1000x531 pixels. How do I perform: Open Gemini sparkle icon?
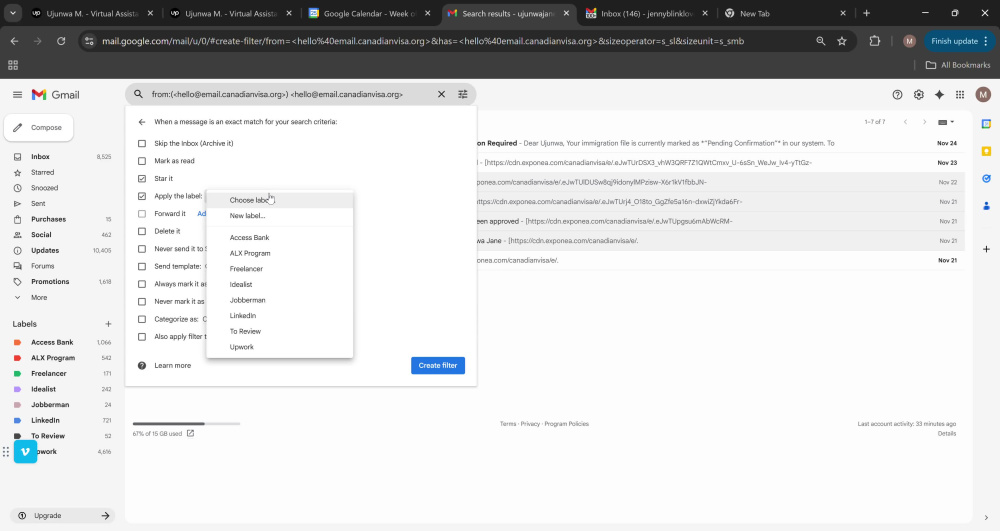[939, 94]
